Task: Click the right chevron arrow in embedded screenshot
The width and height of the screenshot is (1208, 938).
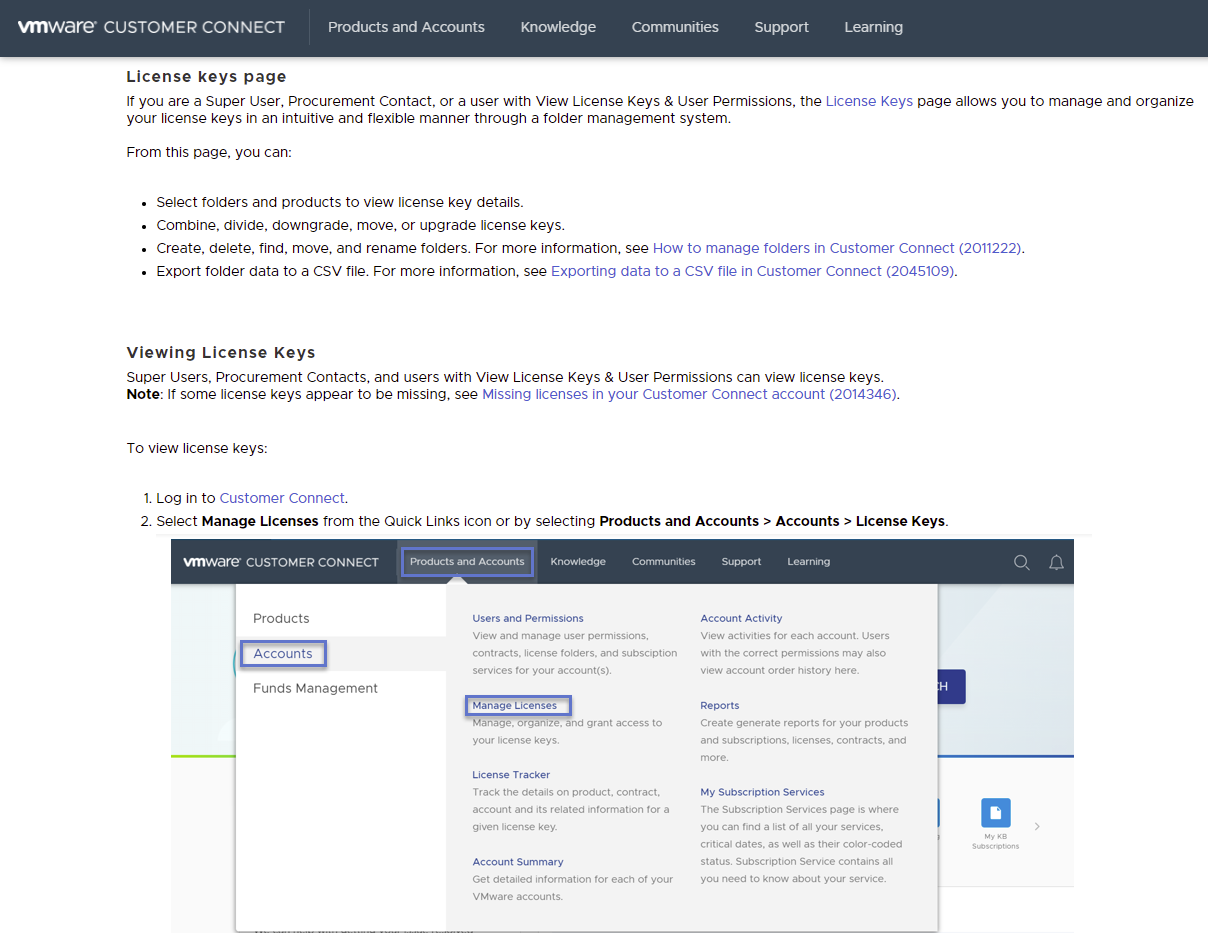Action: [x=1037, y=826]
